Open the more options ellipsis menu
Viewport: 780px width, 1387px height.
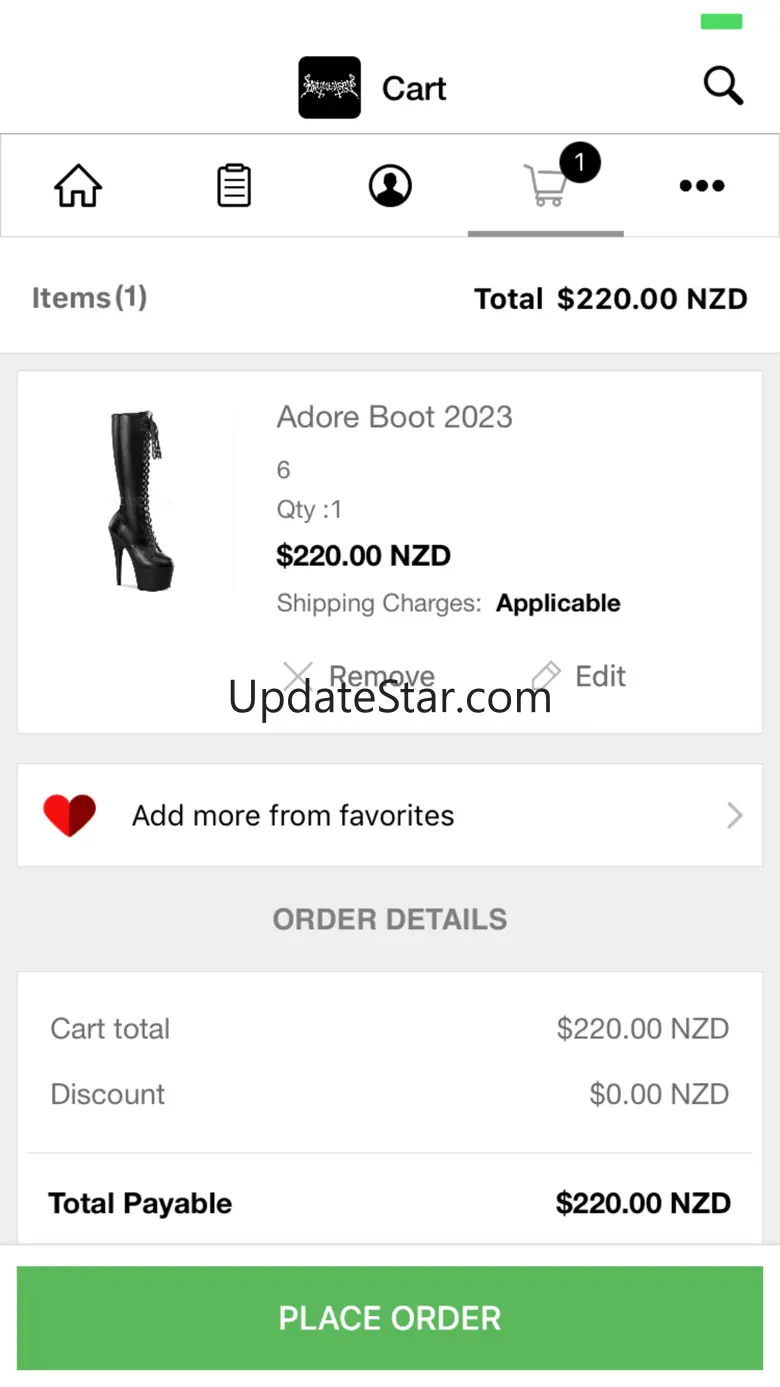pyautogui.click(x=702, y=186)
